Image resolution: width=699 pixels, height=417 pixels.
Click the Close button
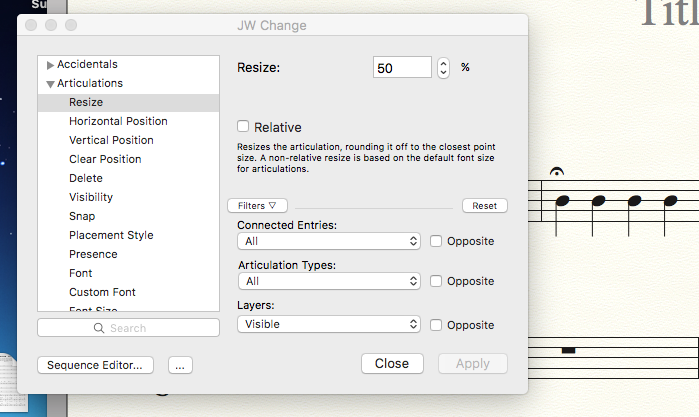point(392,364)
